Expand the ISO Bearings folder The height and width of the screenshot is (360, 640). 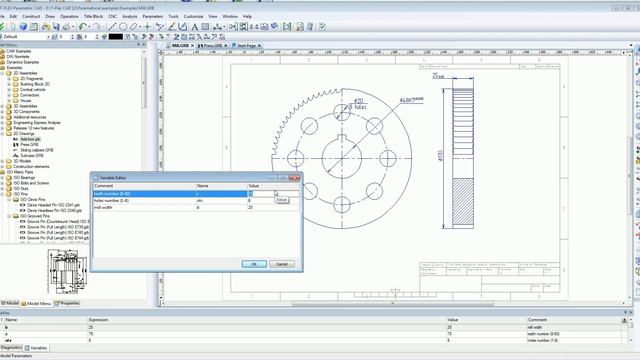(x=2, y=178)
